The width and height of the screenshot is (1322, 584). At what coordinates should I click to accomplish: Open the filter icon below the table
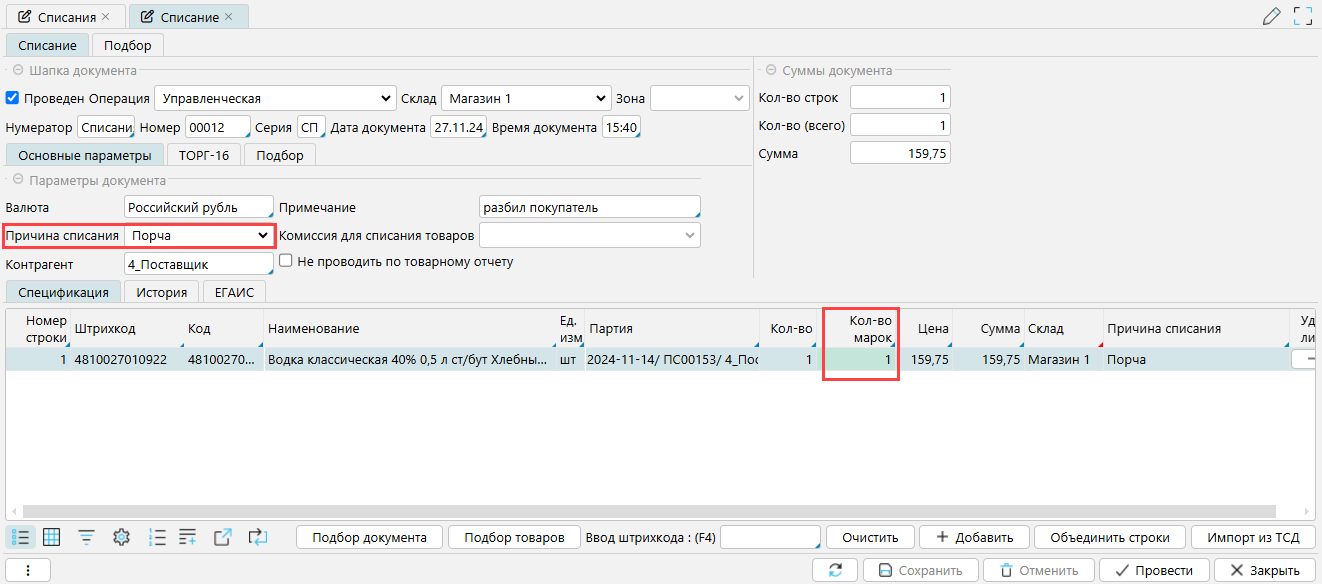click(87, 537)
